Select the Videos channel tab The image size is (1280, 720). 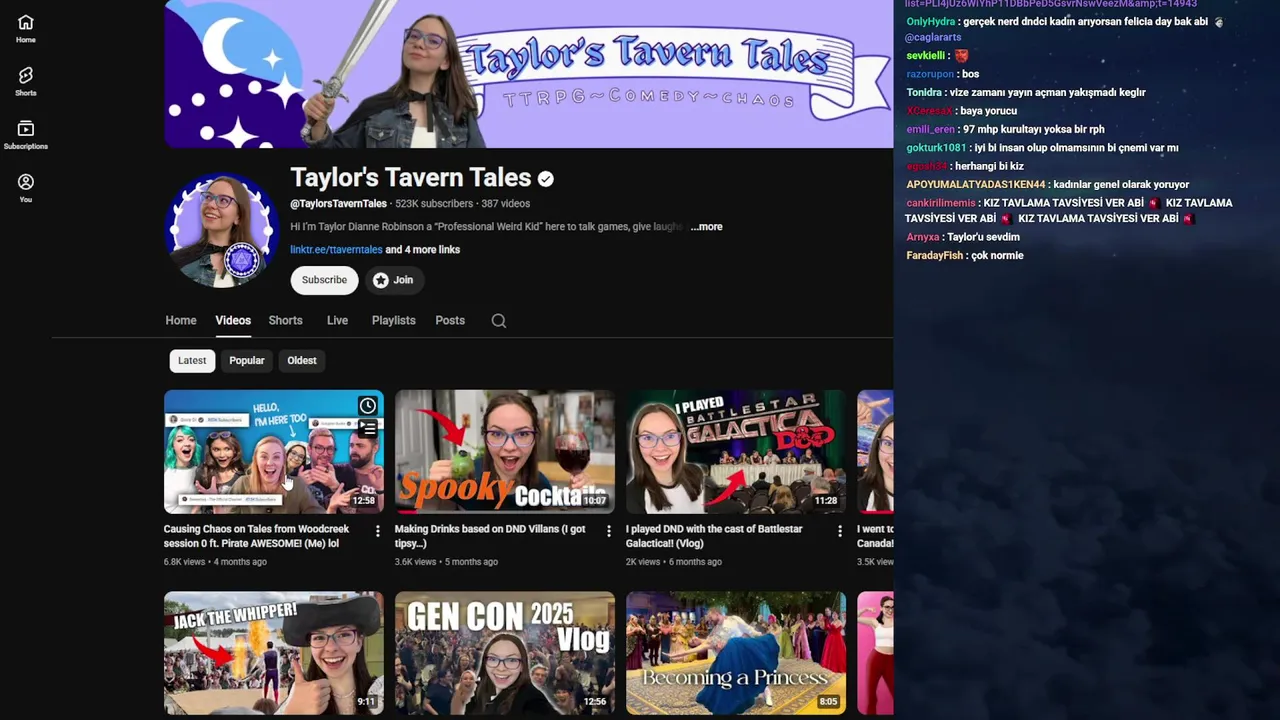coord(233,320)
